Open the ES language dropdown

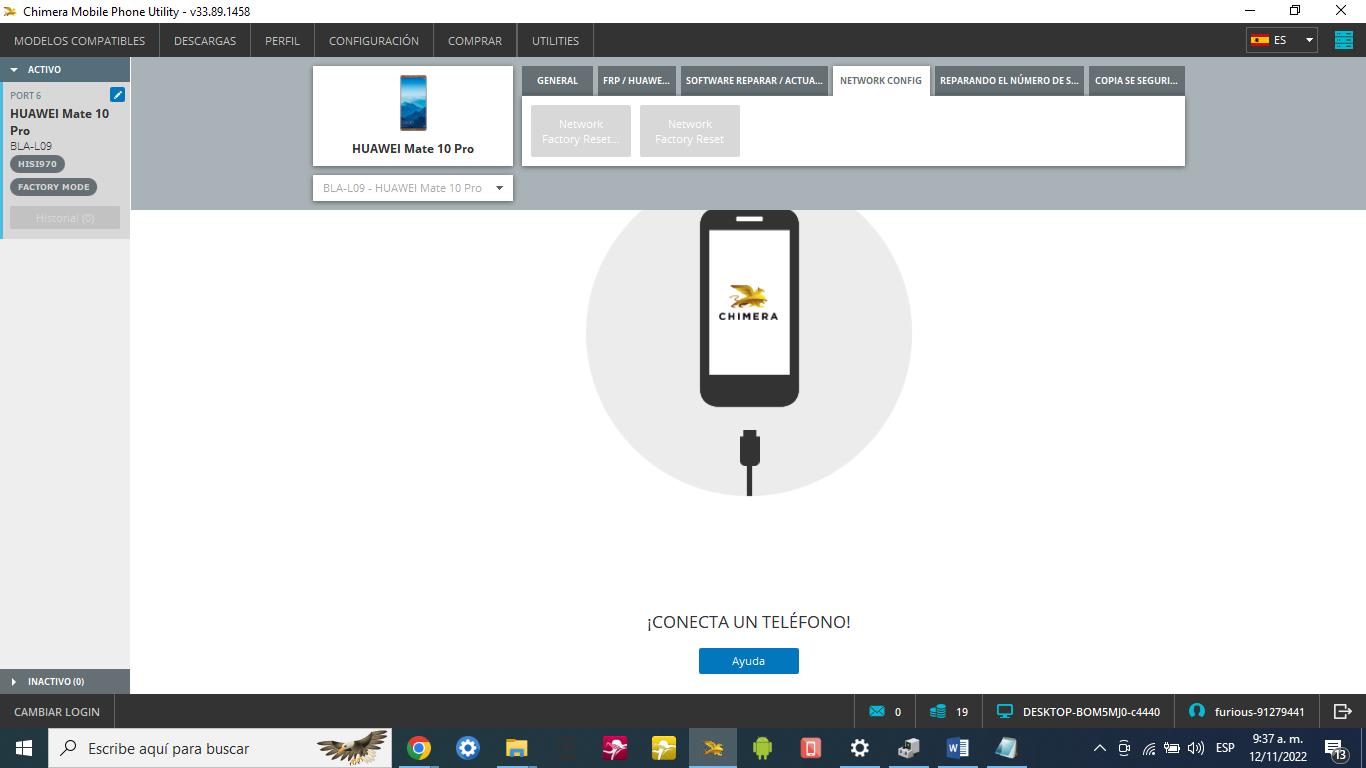pos(1281,40)
